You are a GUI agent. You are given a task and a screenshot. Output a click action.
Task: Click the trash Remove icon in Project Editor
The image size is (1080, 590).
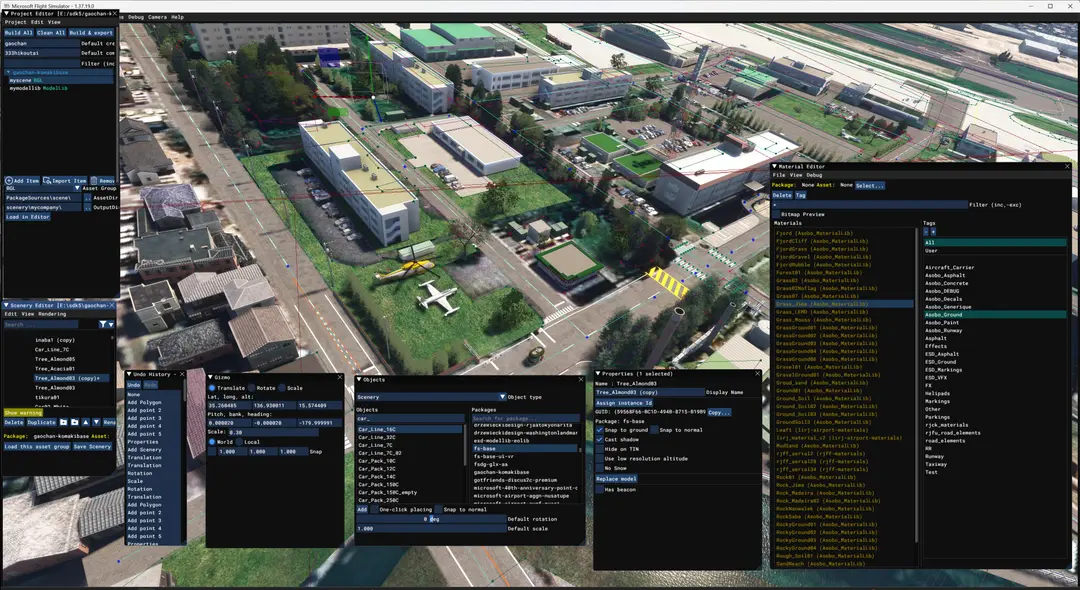pyautogui.click(x=94, y=180)
